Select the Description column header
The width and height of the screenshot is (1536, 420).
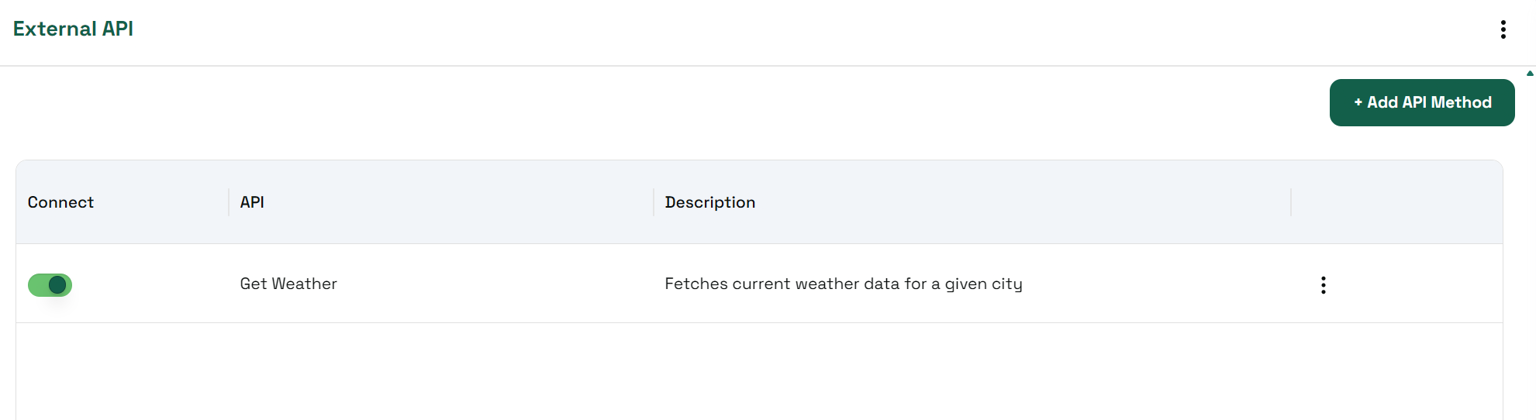click(710, 202)
